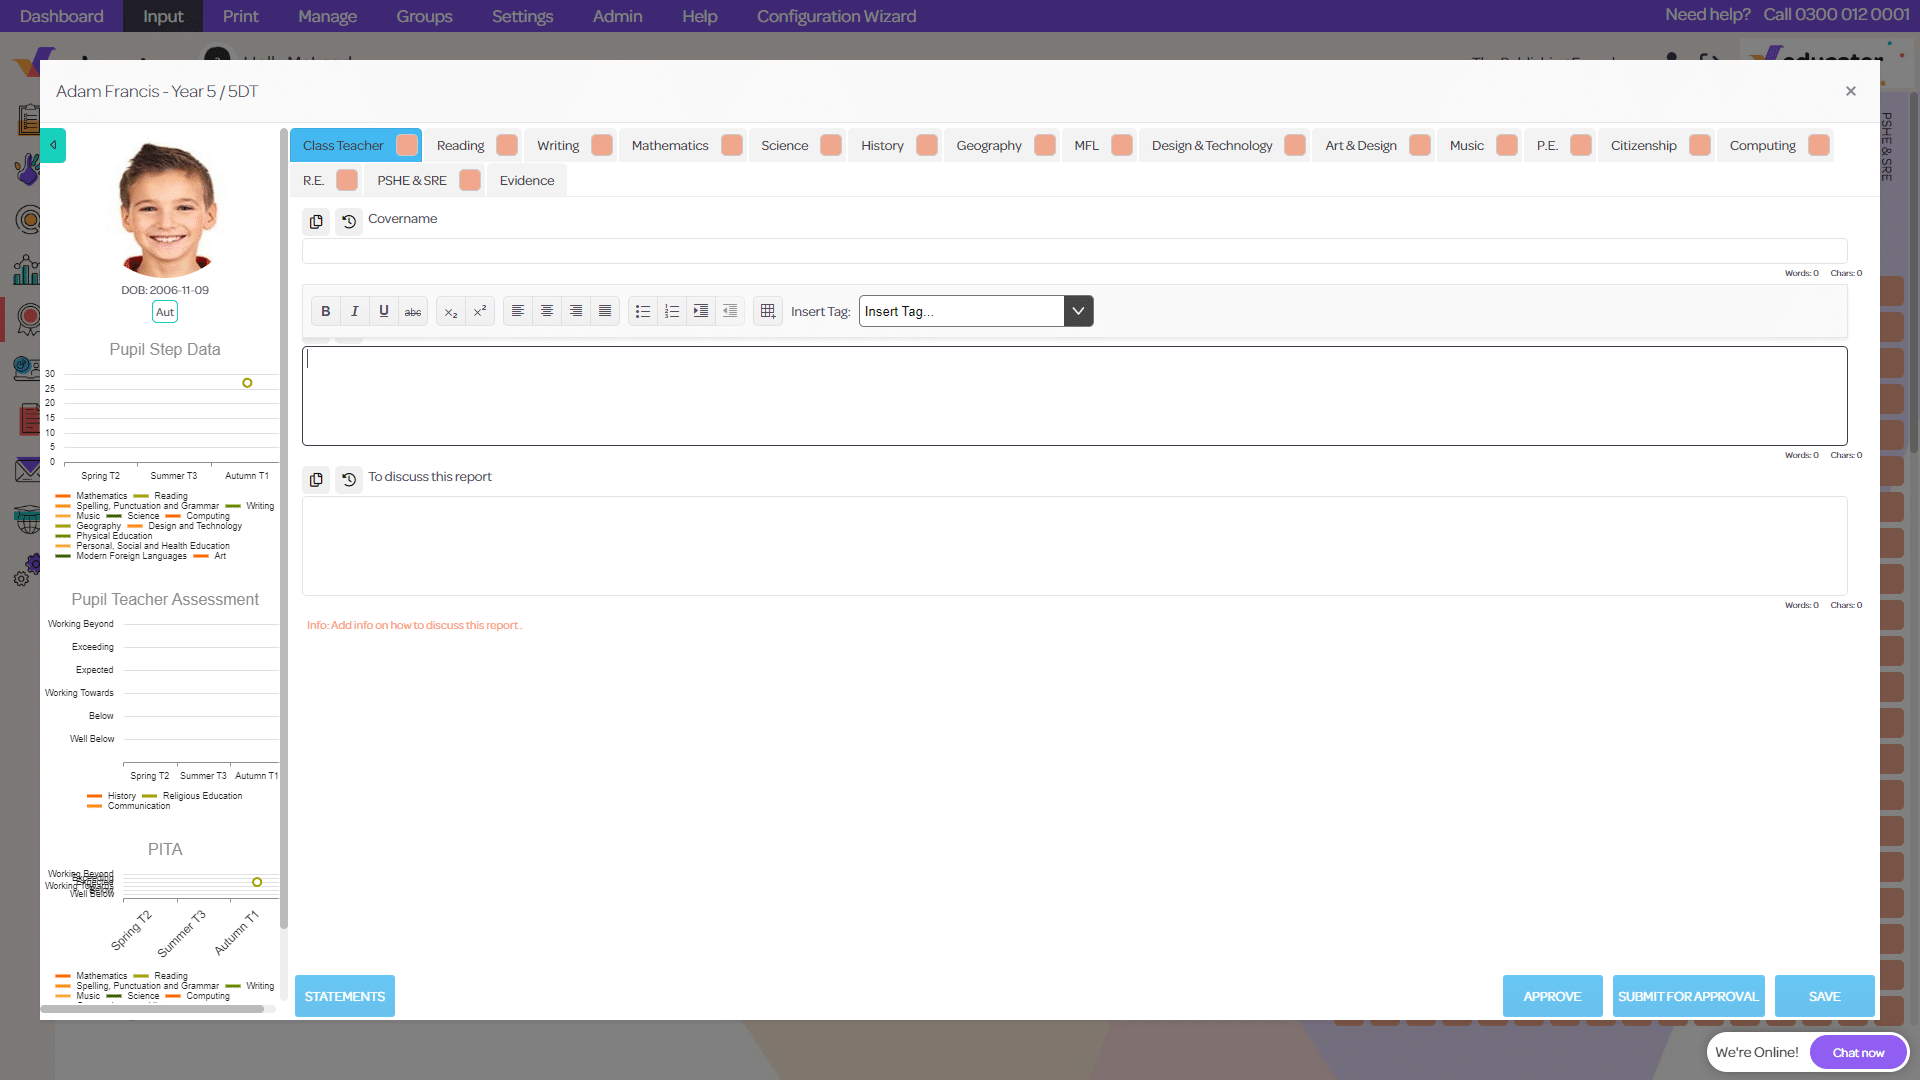
Task: Insert bulleted list
Action: point(643,311)
